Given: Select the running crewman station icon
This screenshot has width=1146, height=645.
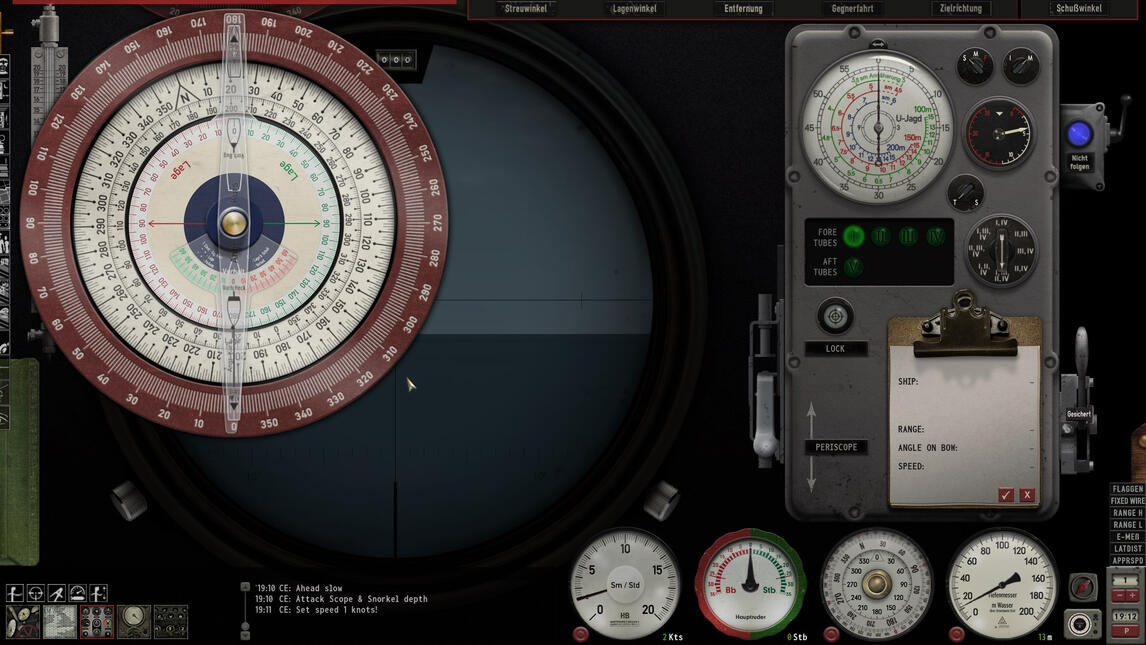Looking at the screenshot, I should [x=56, y=592].
